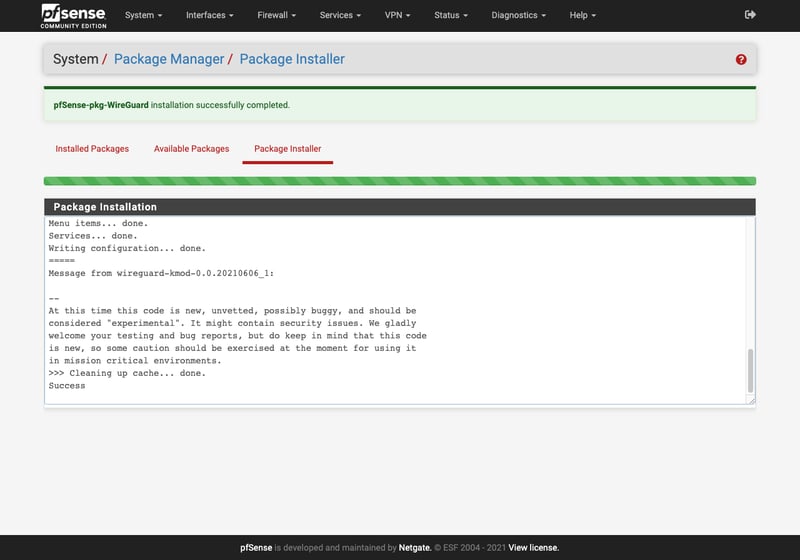
Task: Open the Help dropdown menu
Action: tap(582, 16)
